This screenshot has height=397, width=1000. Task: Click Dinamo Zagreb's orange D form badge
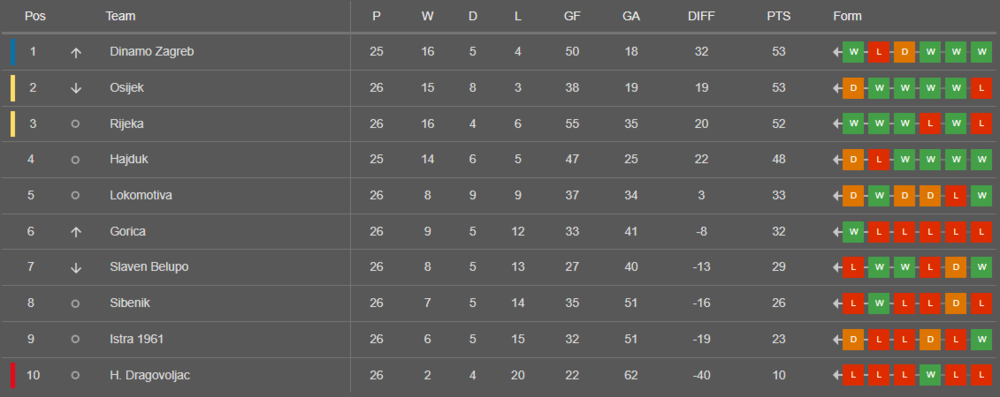tap(904, 52)
